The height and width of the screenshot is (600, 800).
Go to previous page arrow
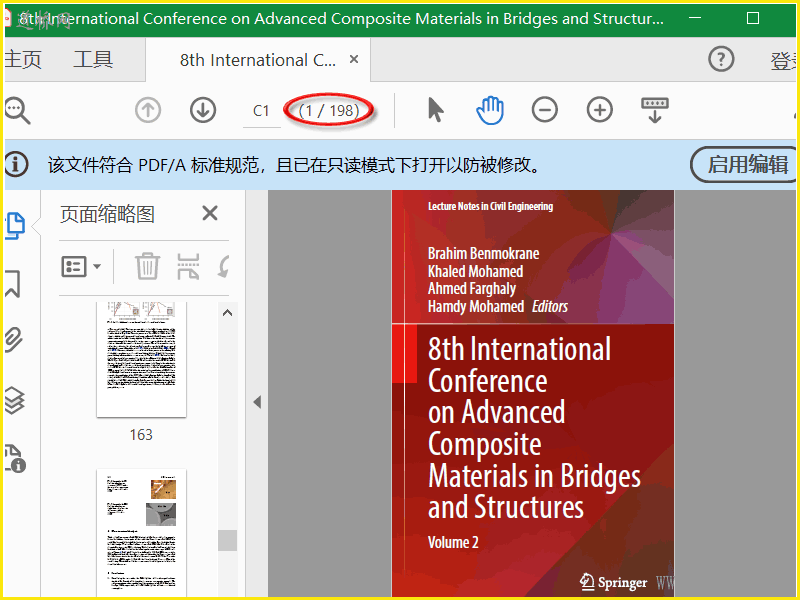(x=148, y=110)
